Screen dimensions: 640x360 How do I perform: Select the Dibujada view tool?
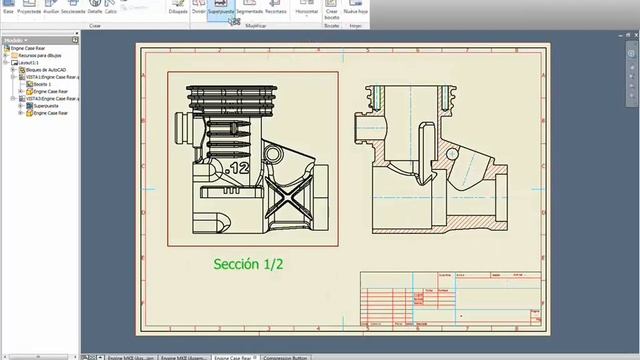click(178, 7)
